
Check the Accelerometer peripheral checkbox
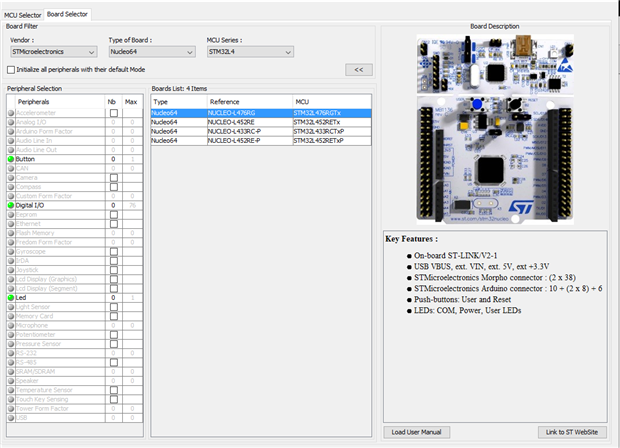click(114, 112)
